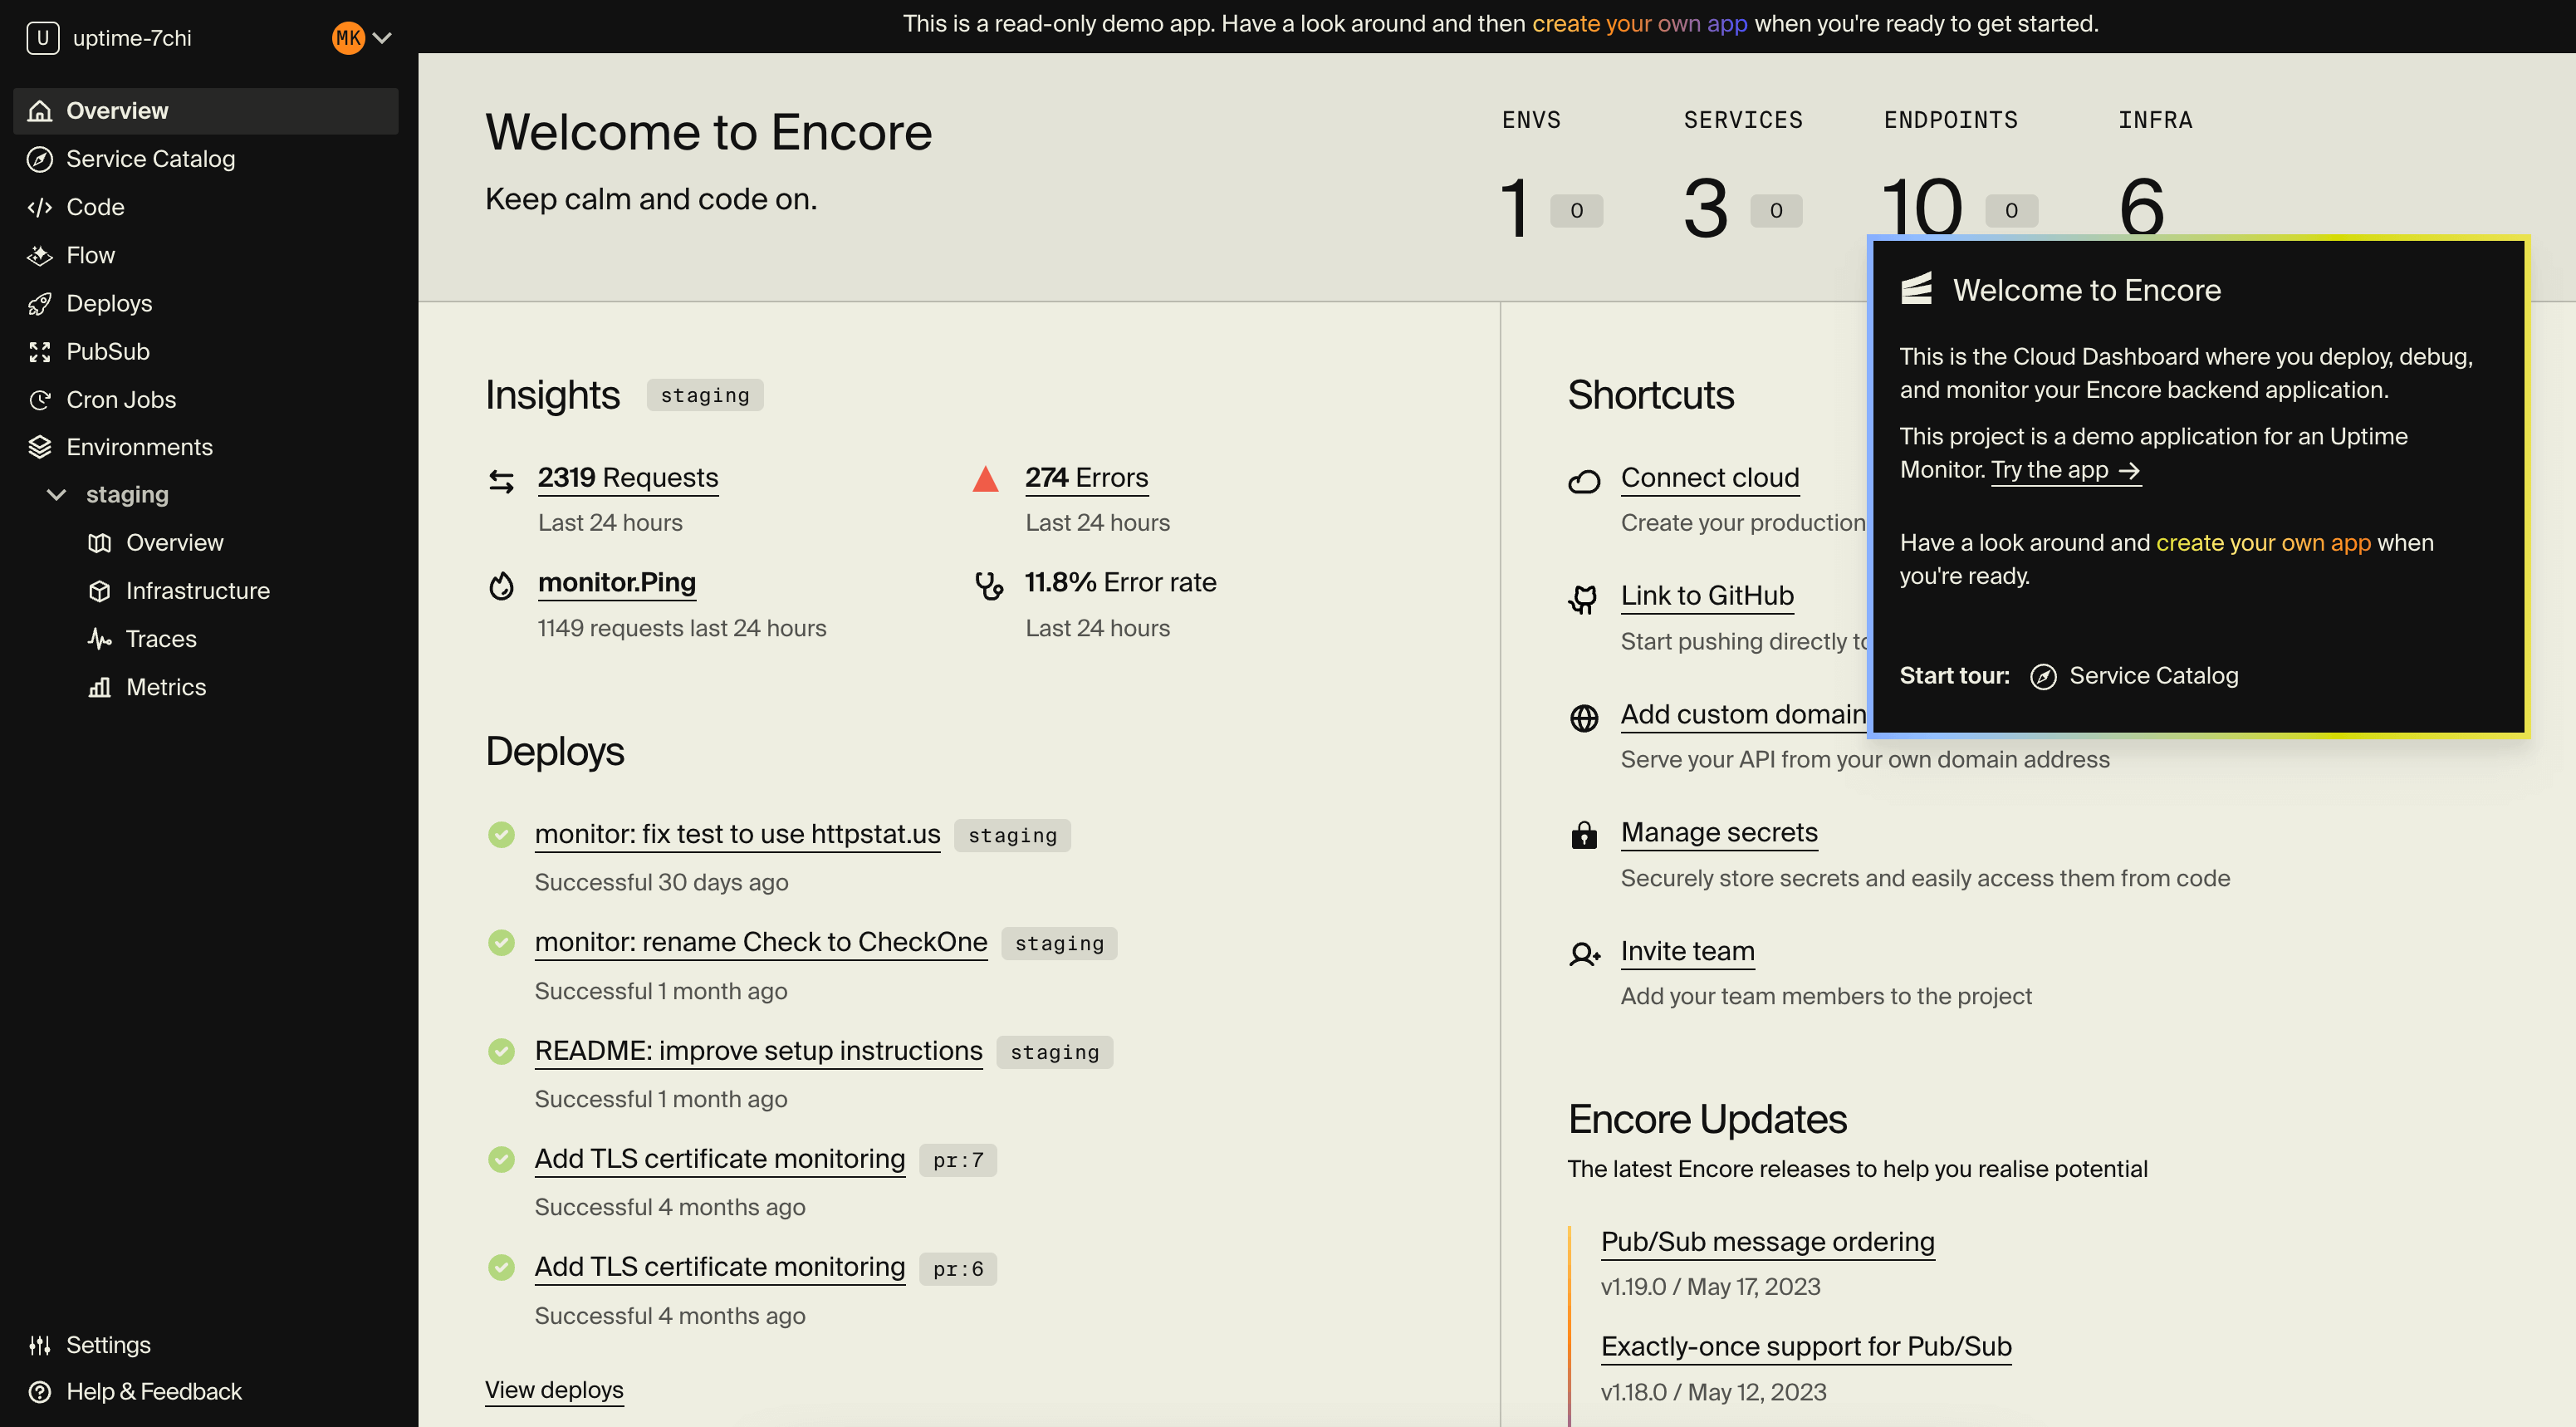
Task: Click create your own app banner link
Action: [1640, 24]
